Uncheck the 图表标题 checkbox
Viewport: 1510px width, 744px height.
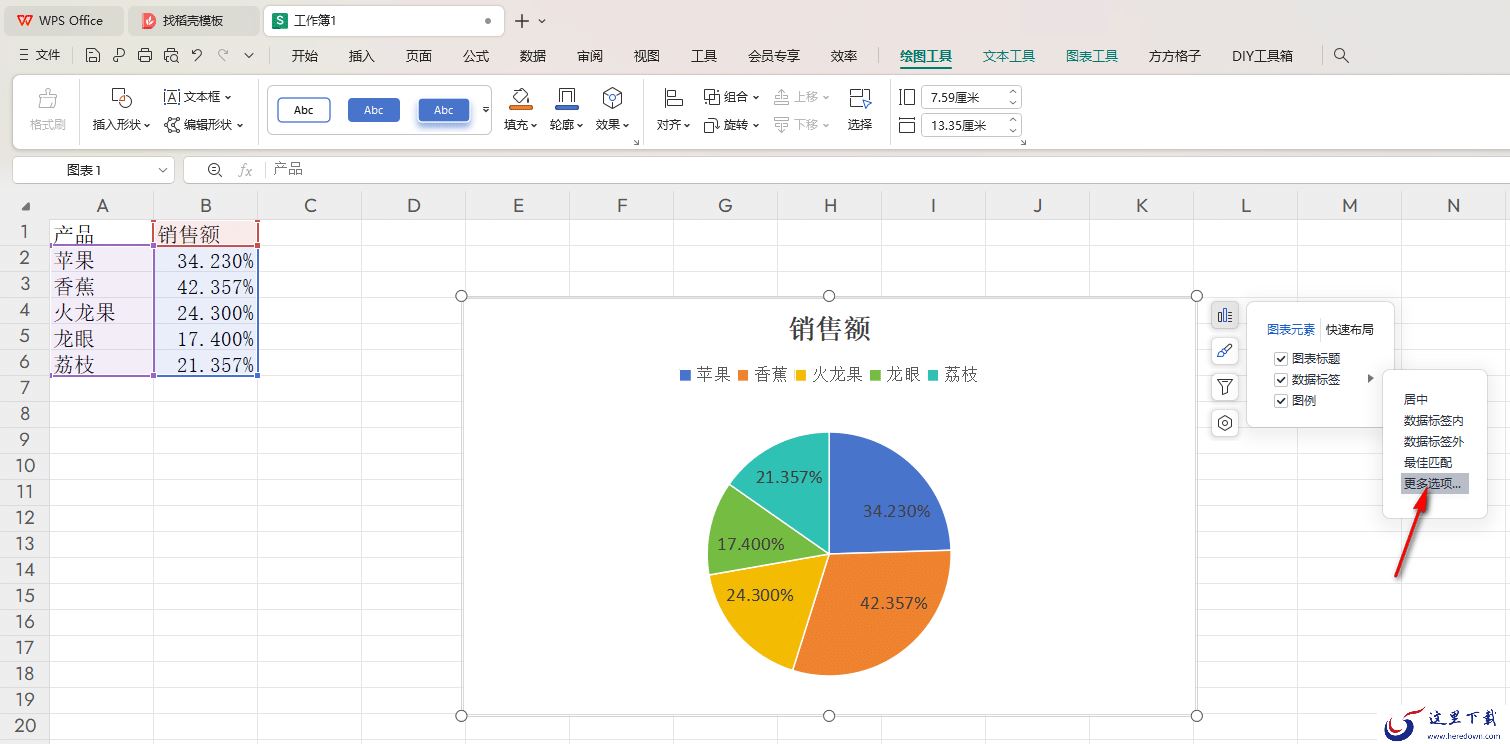coord(1281,359)
